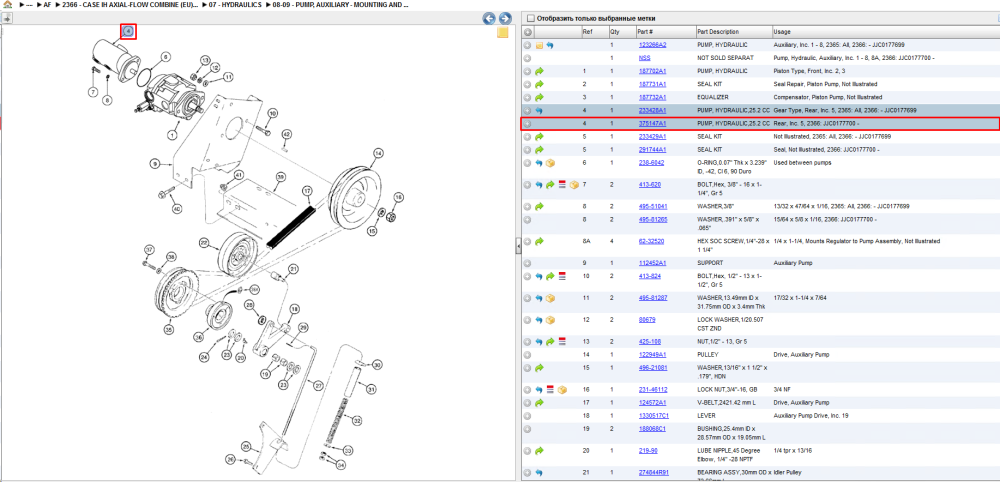The image size is (1000, 482).
Task: Click the pin icon at diagram toolbar left
Action: point(7,18)
